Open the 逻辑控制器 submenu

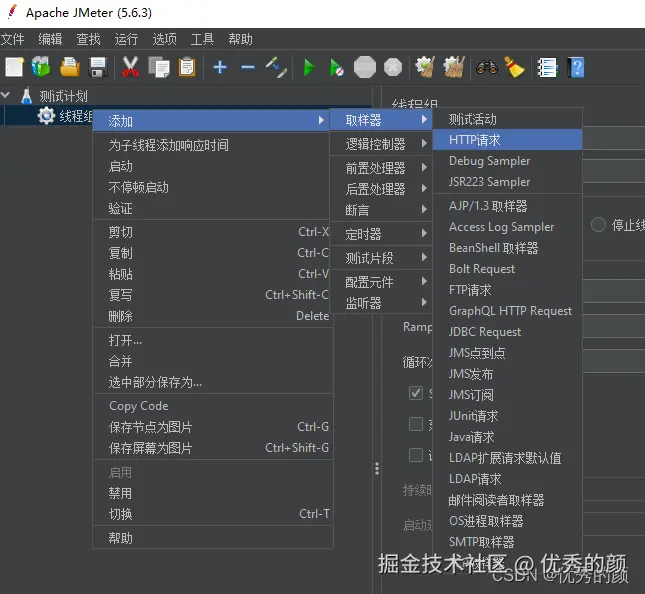click(381, 144)
